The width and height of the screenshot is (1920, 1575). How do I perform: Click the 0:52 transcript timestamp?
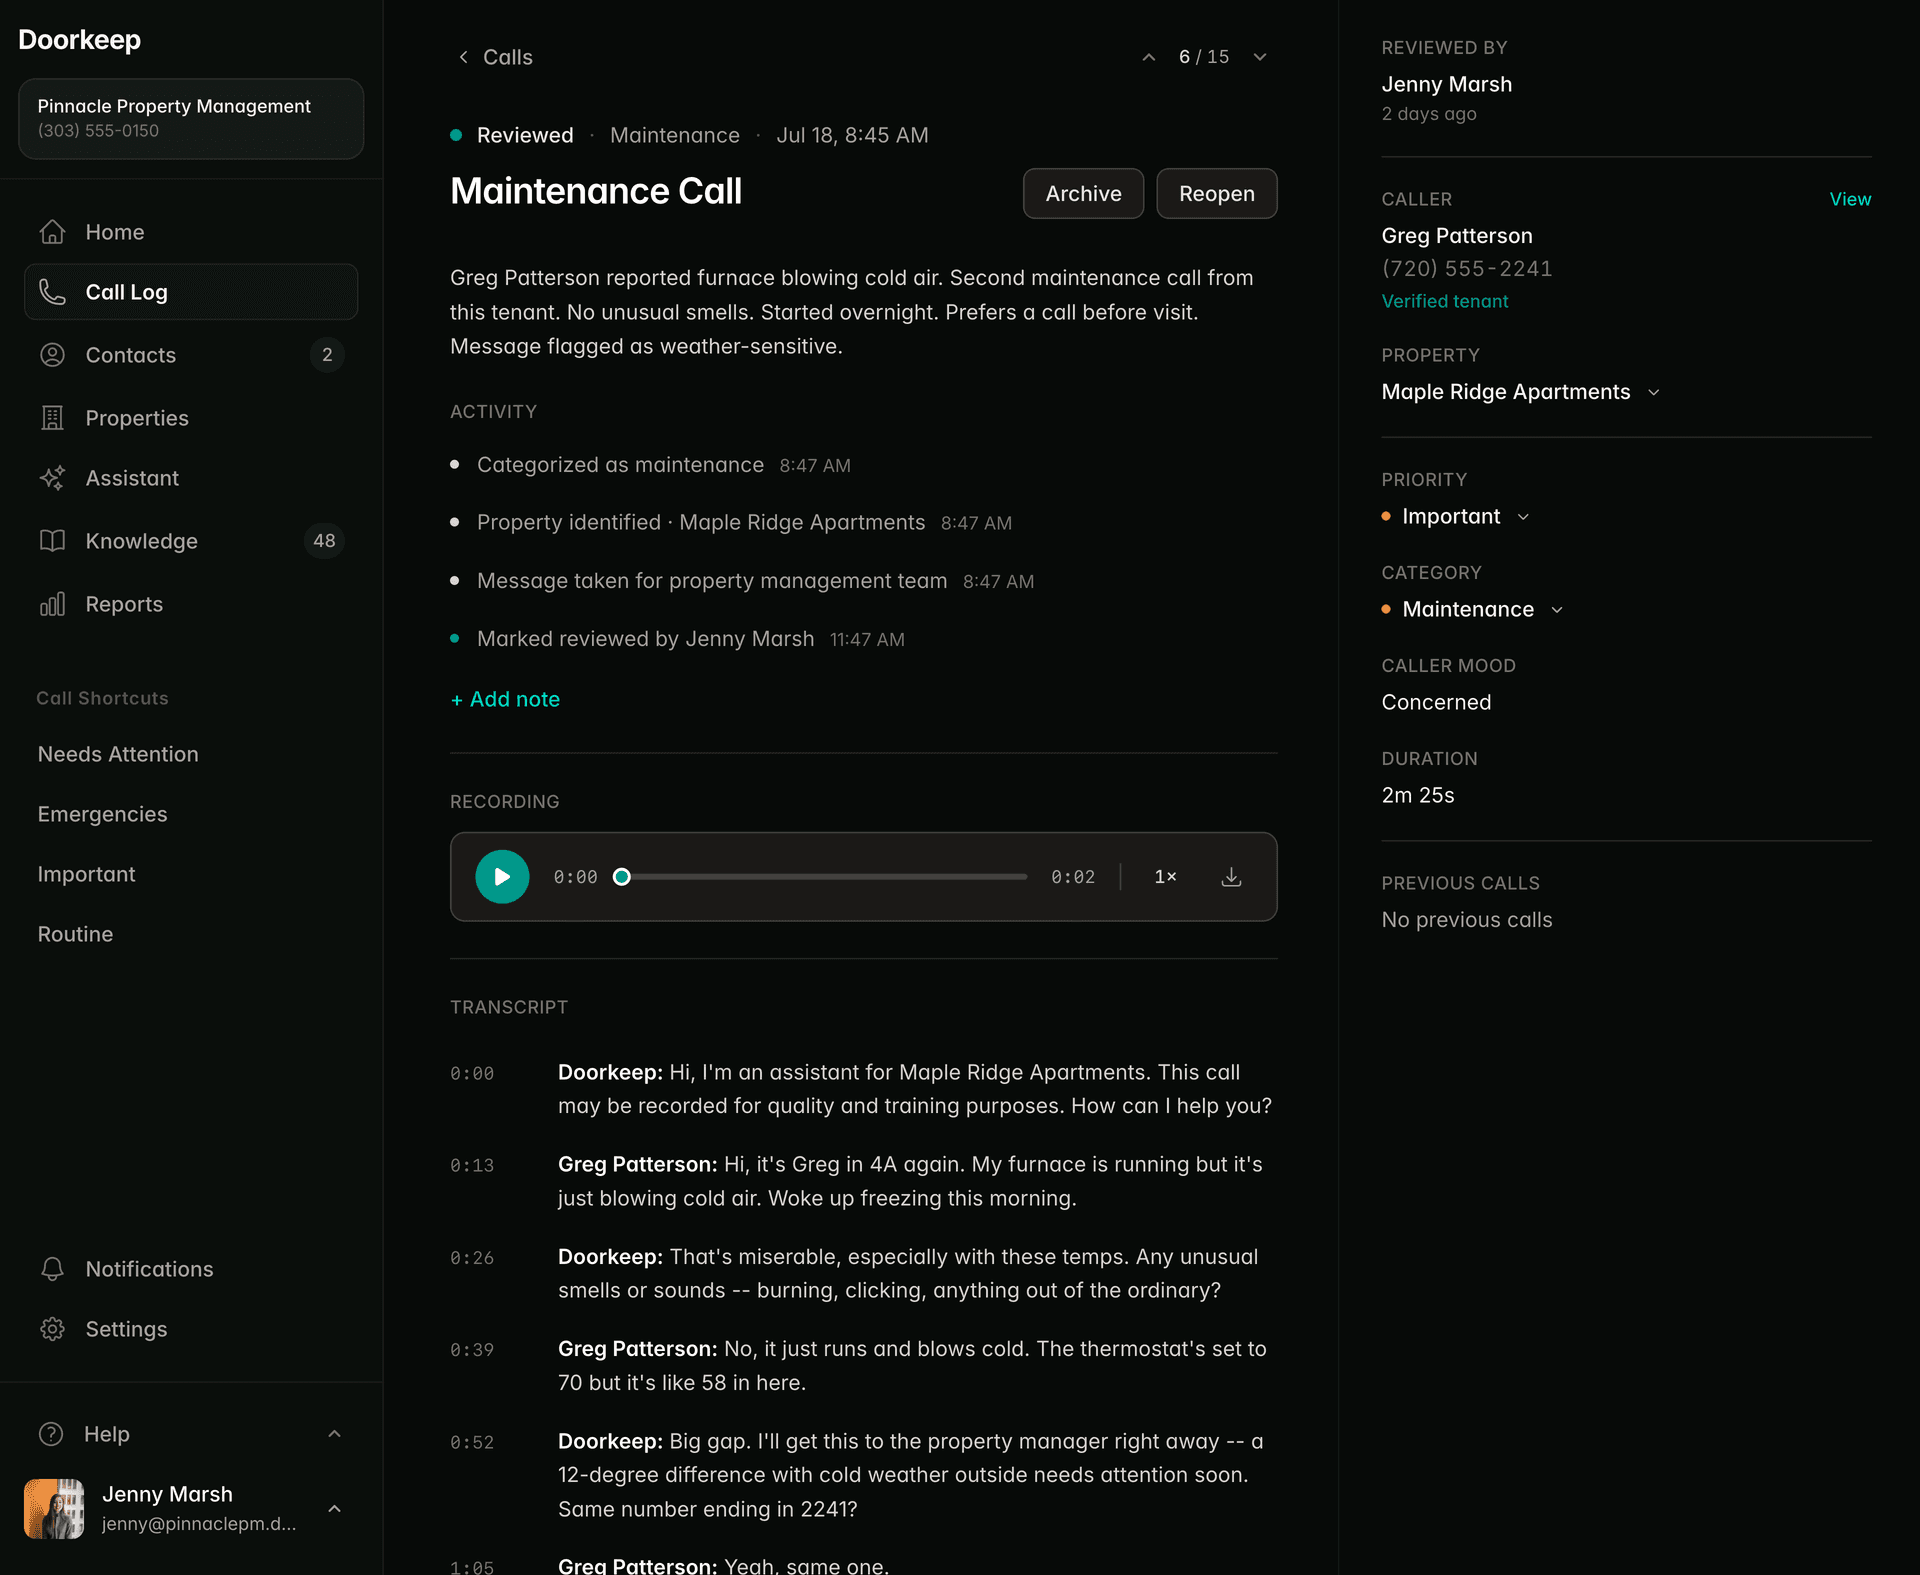coord(472,1442)
